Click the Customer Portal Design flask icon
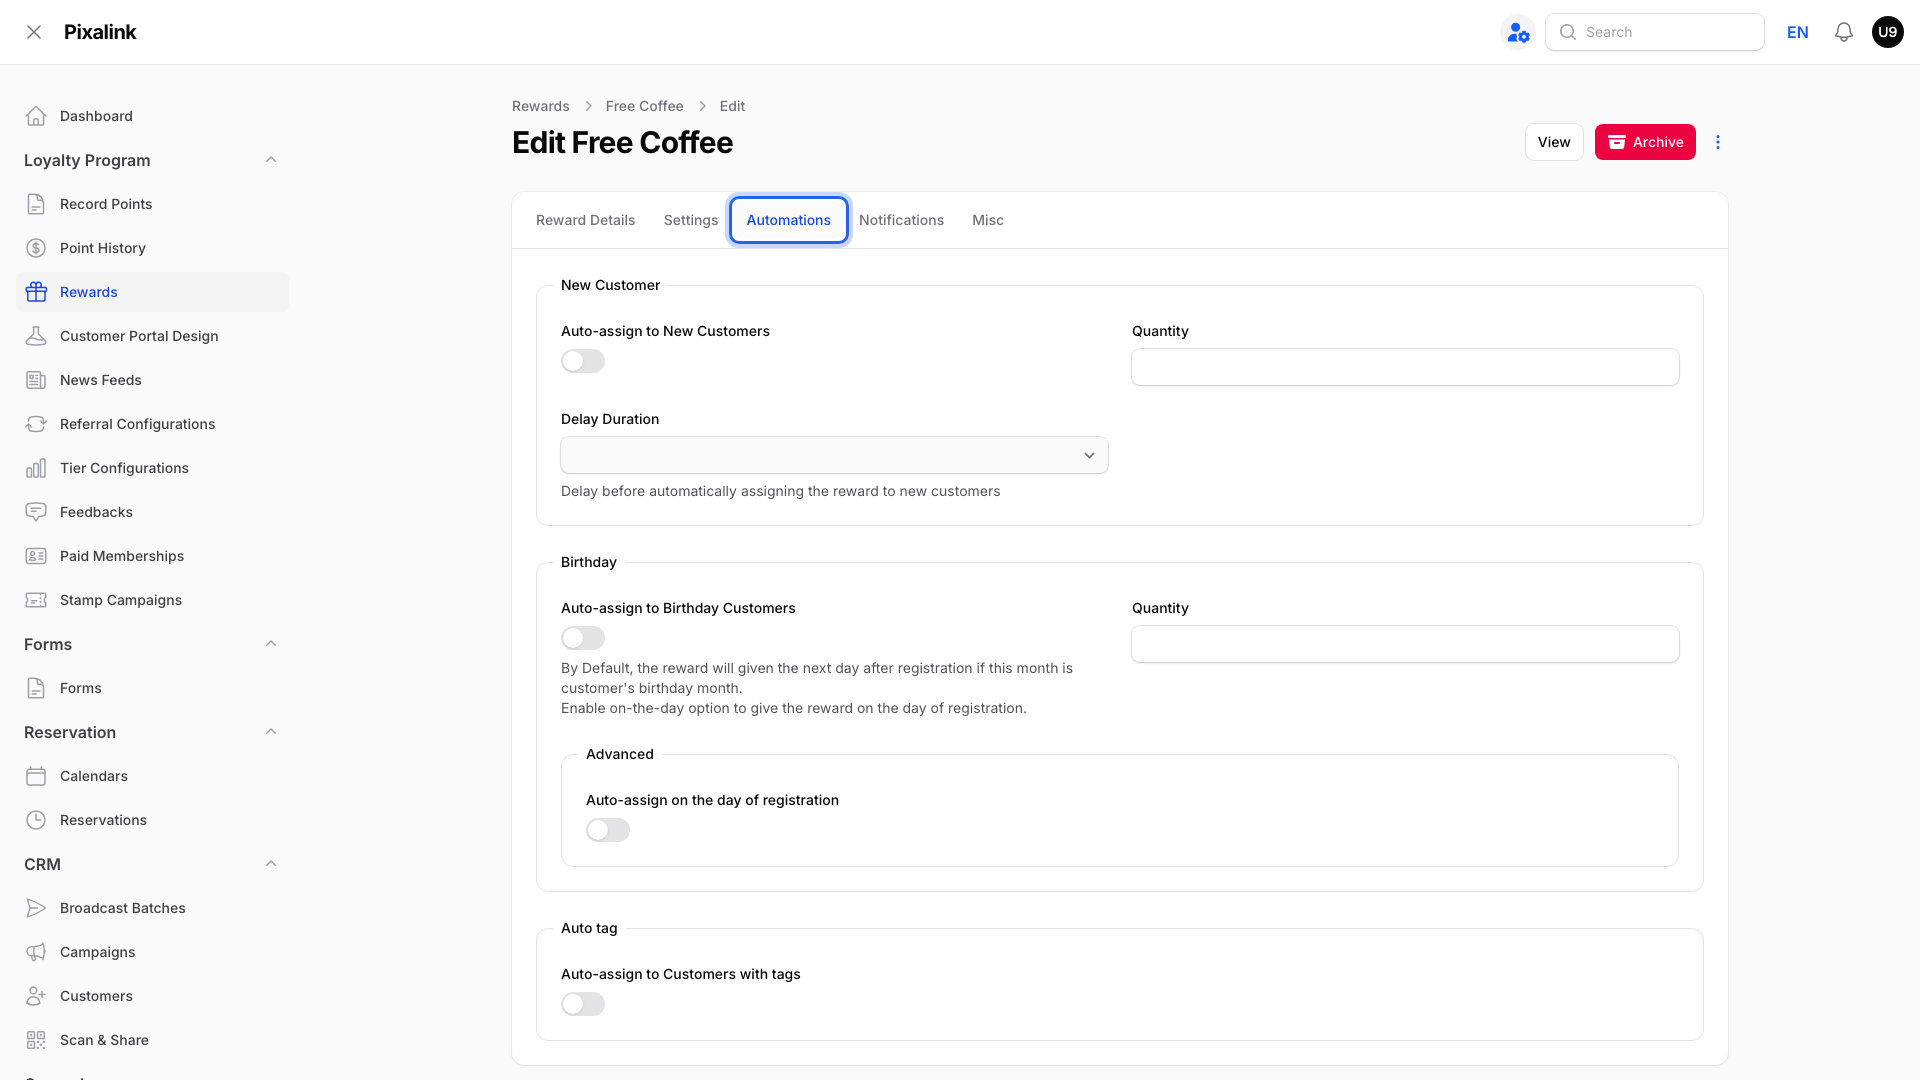The image size is (1920, 1080). 36,336
